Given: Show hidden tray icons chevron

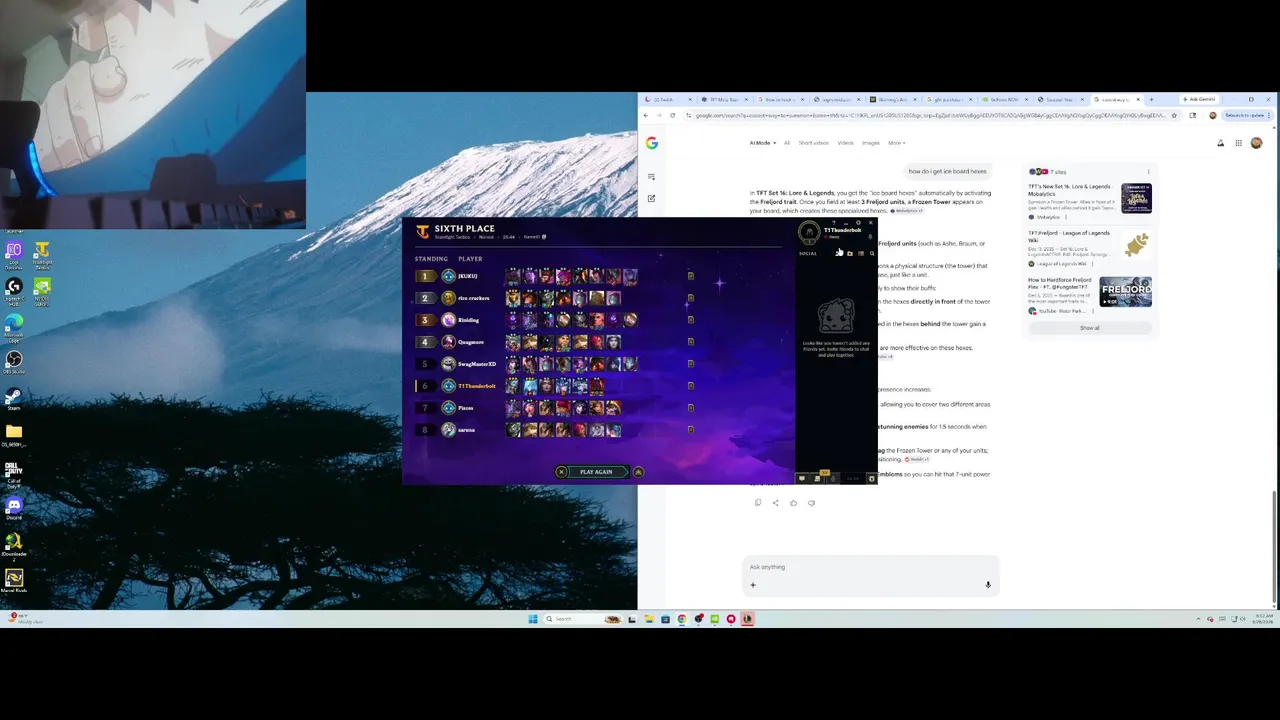Looking at the screenshot, I should tap(1198, 619).
